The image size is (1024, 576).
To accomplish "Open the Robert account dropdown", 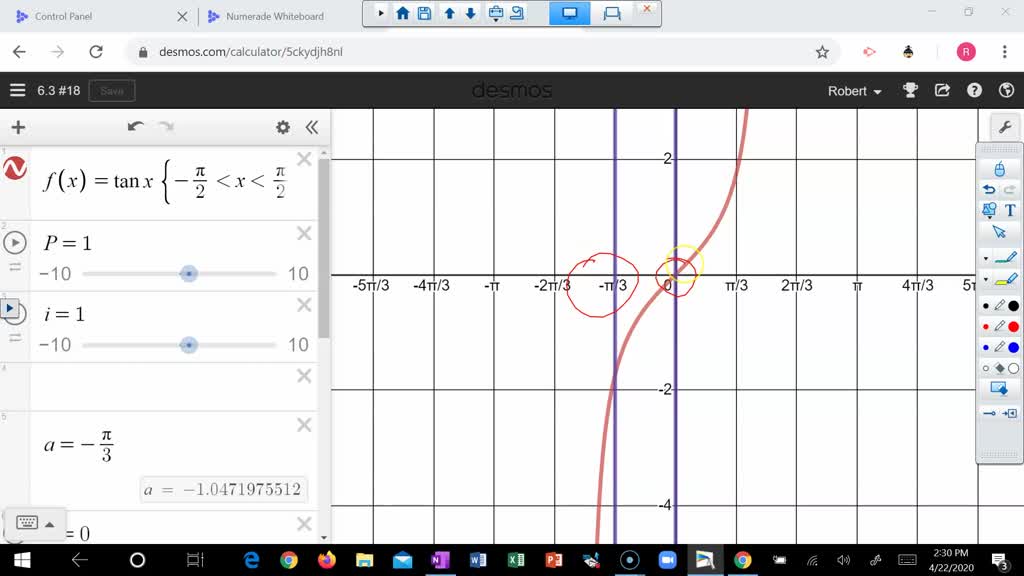I will [853, 91].
